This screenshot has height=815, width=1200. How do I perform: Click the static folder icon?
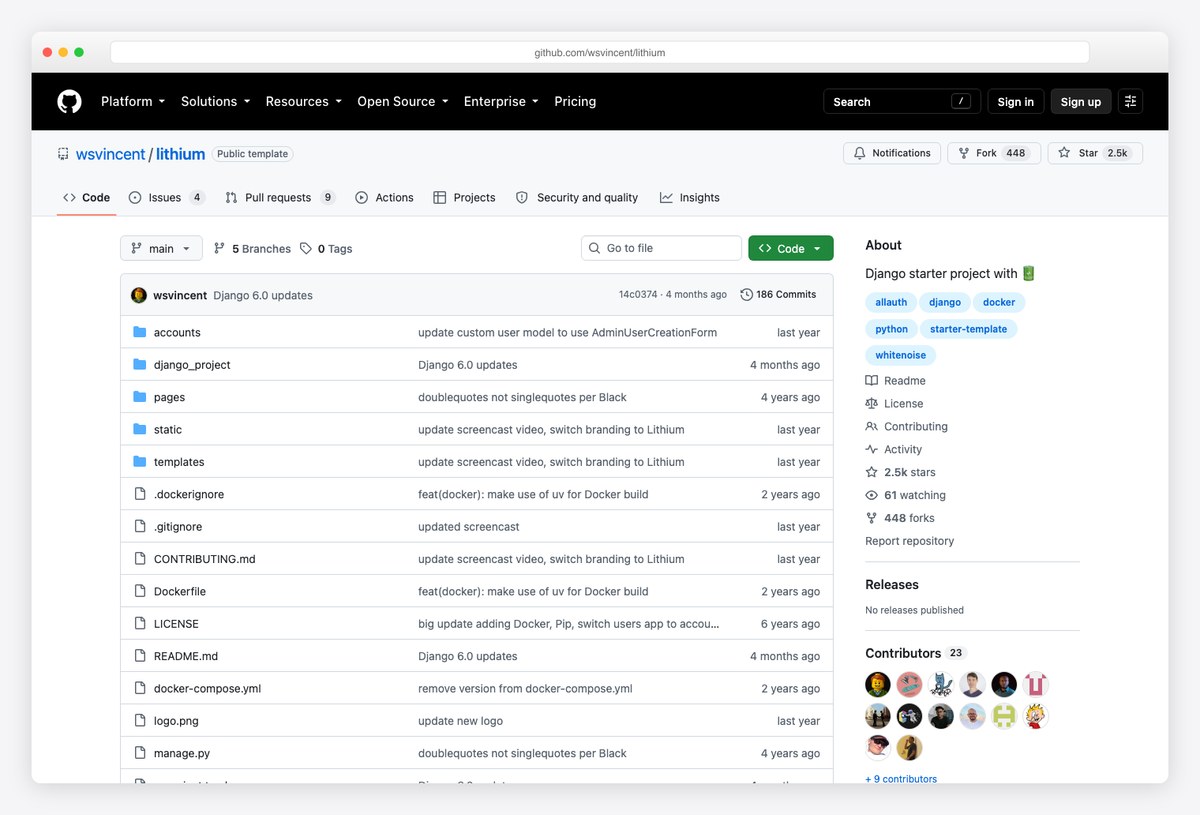[140, 429]
